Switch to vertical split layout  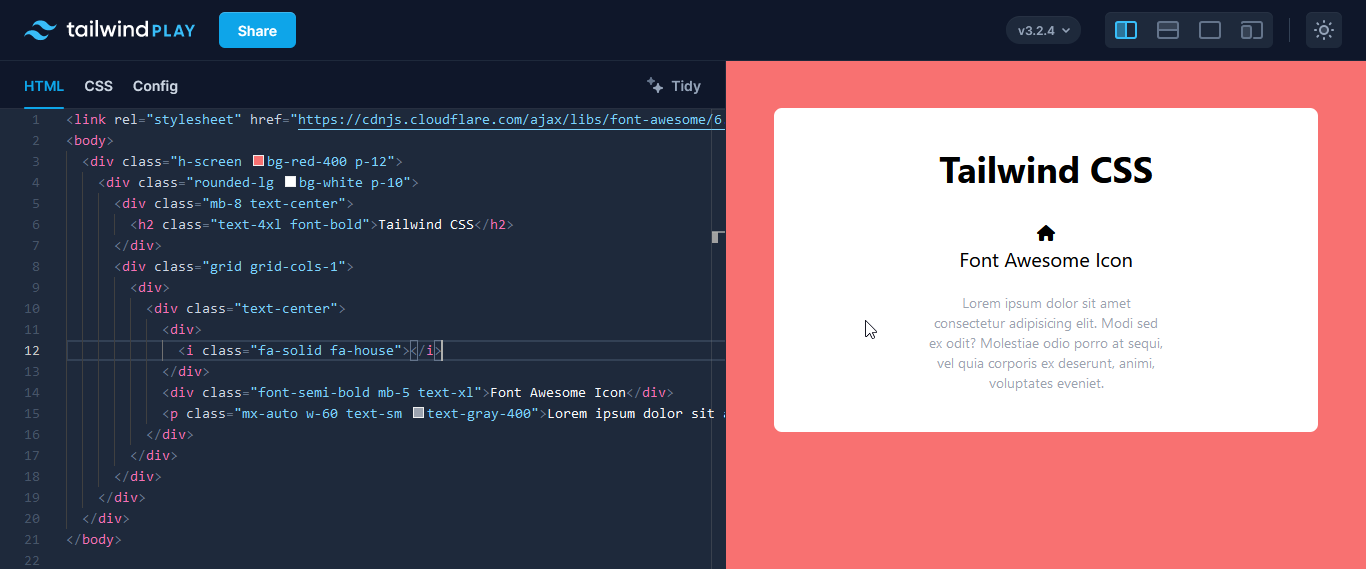(x=1126, y=30)
